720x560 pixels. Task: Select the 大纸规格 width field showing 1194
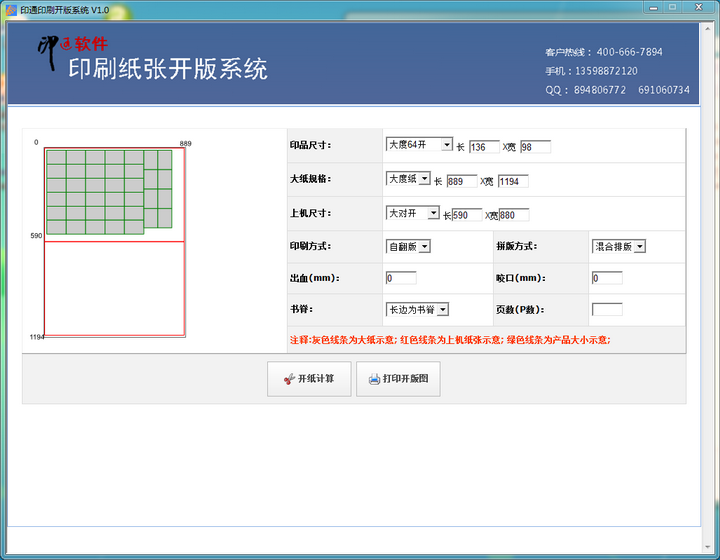click(512, 181)
